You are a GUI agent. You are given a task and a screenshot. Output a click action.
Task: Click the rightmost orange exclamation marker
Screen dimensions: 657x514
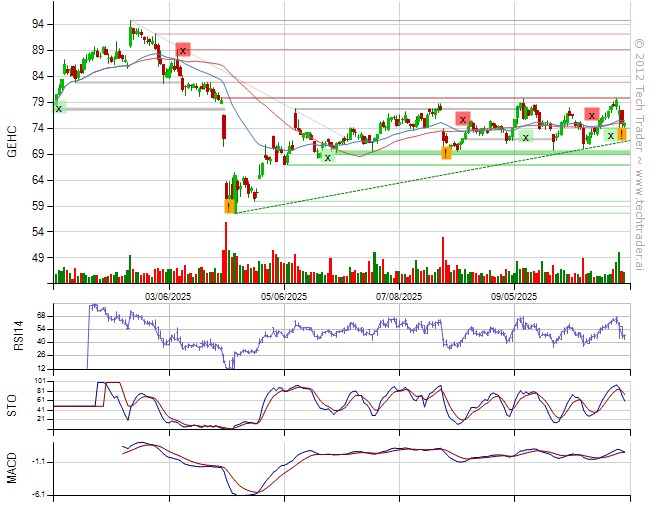tap(621, 133)
